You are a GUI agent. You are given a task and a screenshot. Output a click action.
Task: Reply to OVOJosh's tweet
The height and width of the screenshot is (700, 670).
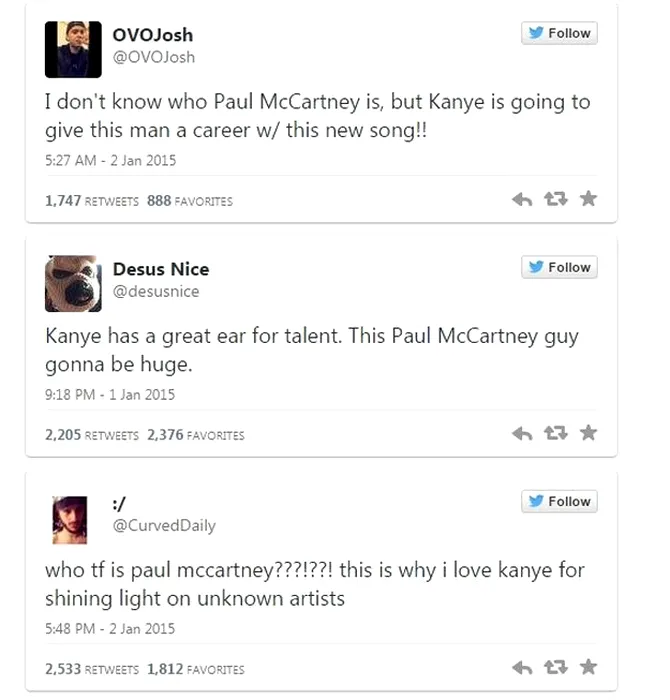(x=522, y=200)
